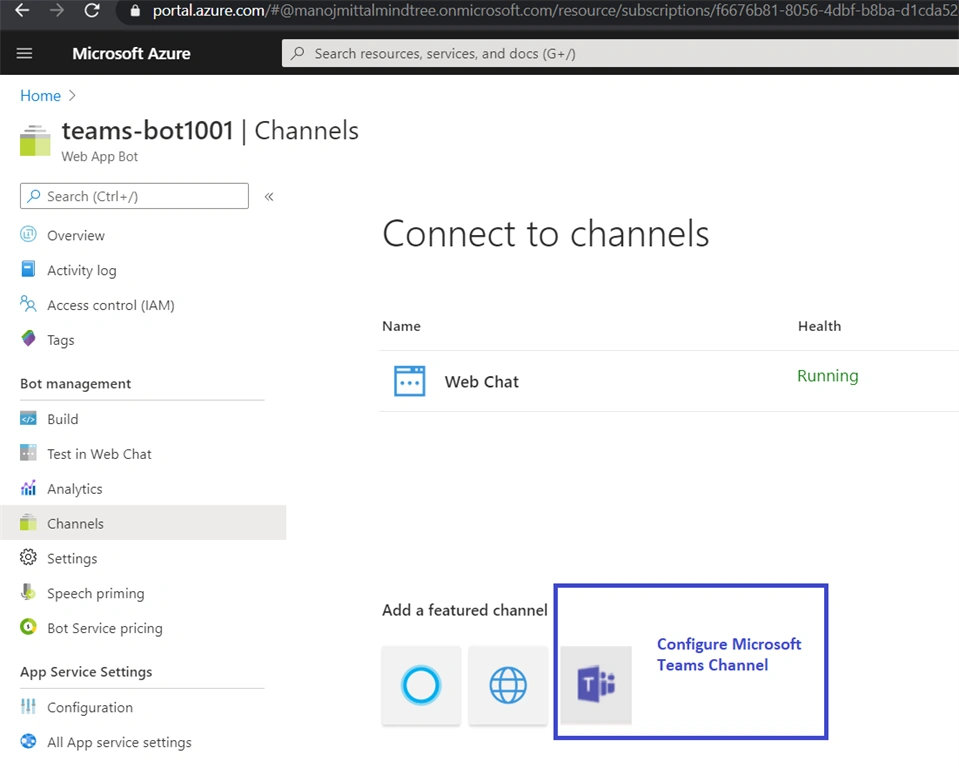Open Bot Service pricing

105,628
